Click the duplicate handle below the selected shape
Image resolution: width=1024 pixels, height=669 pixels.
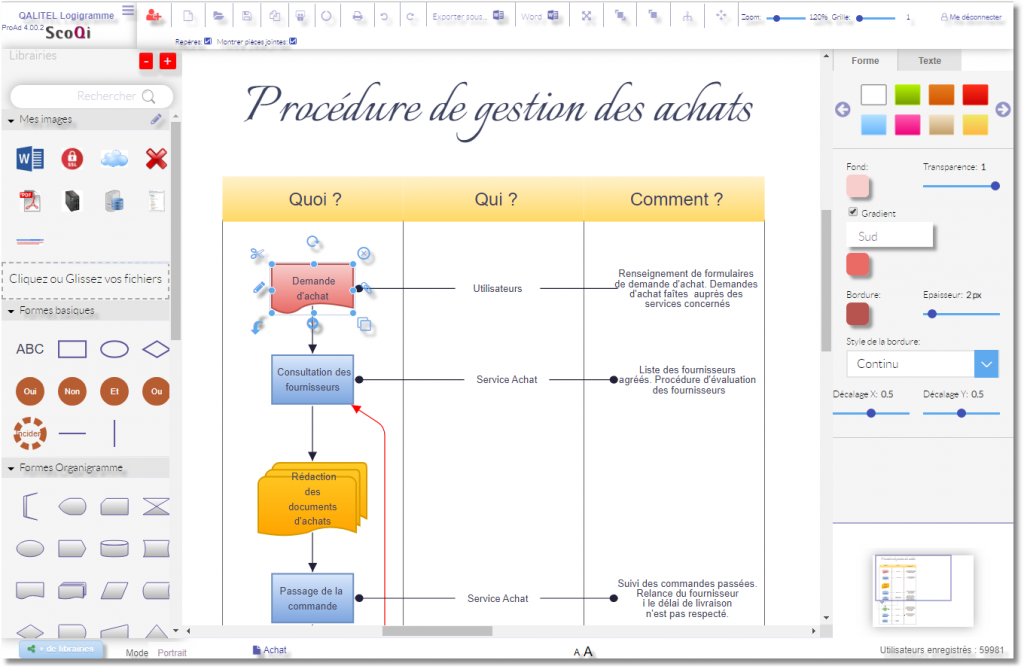[x=364, y=324]
